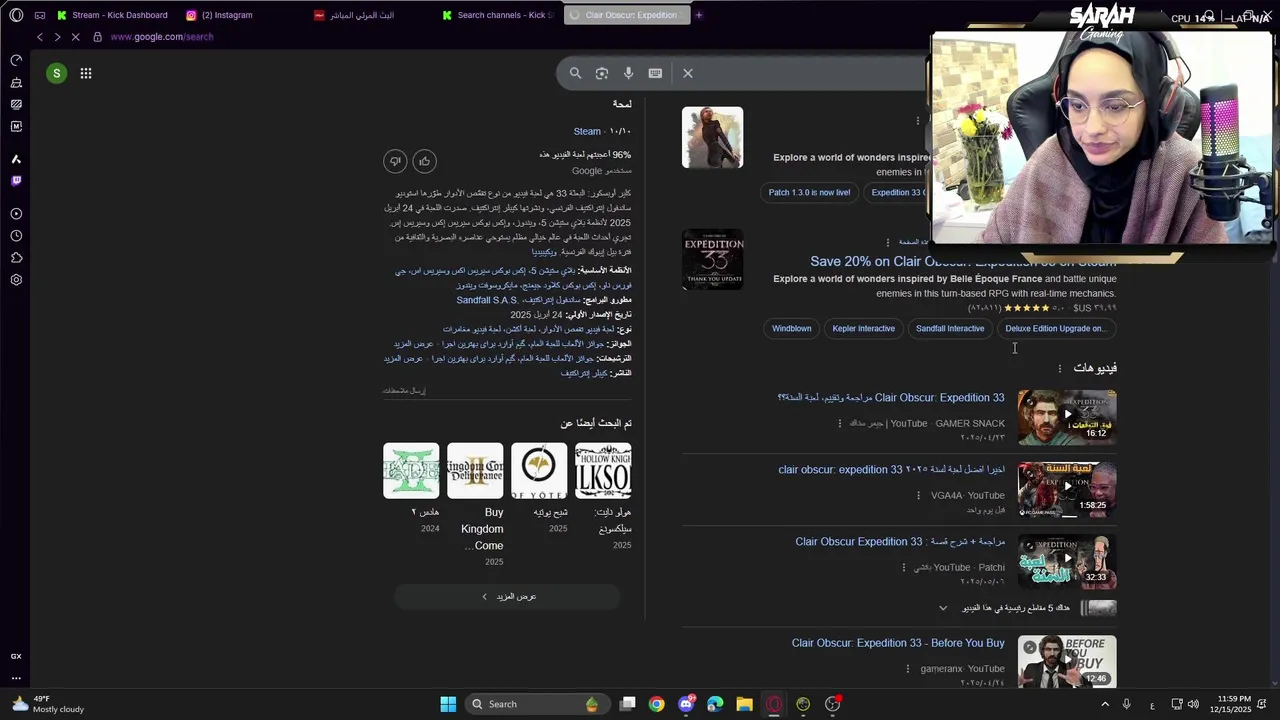The height and width of the screenshot is (720, 1280).
Task: Click the Opera menu logo
Action: tap(16, 15)
